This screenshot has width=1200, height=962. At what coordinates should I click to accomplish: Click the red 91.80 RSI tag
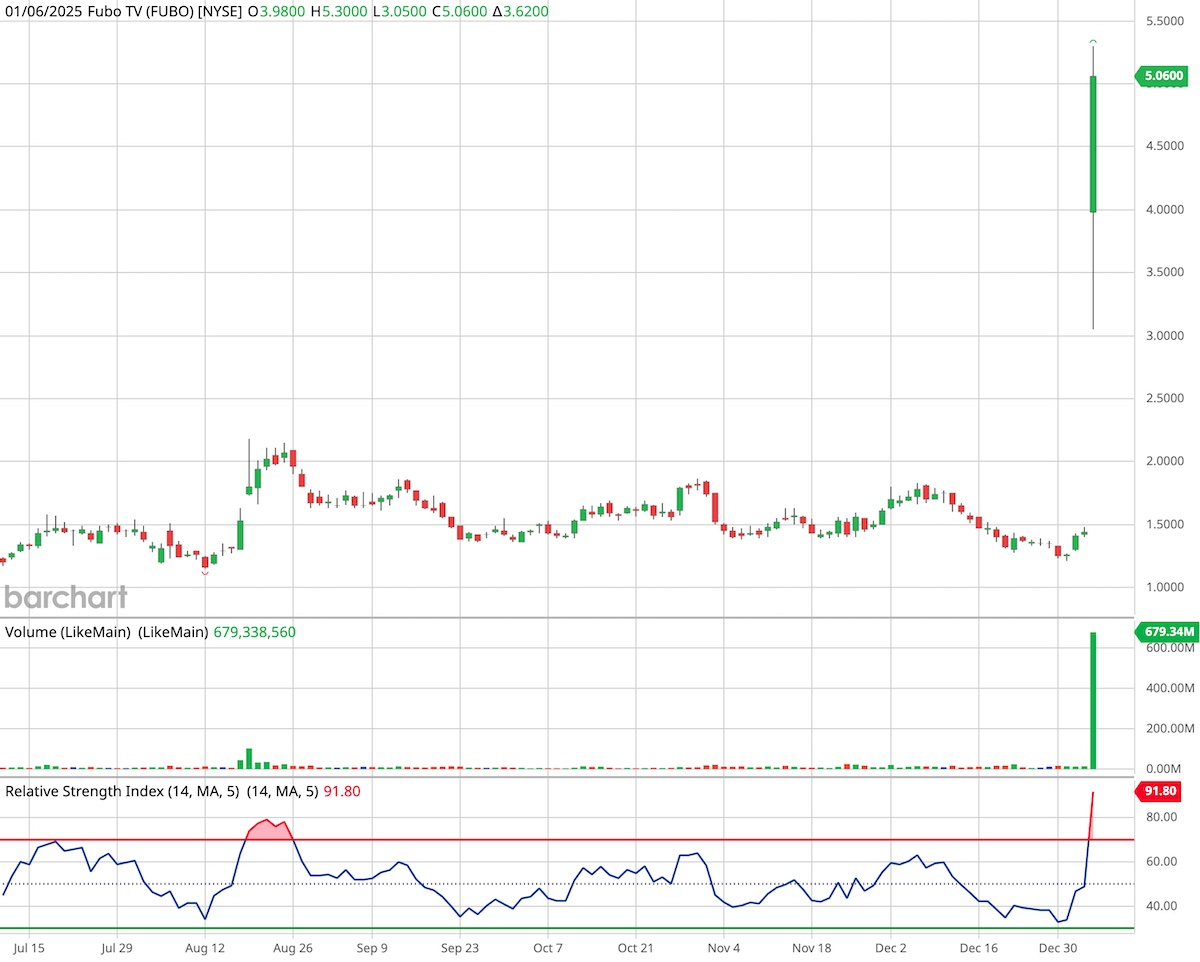1159,791
